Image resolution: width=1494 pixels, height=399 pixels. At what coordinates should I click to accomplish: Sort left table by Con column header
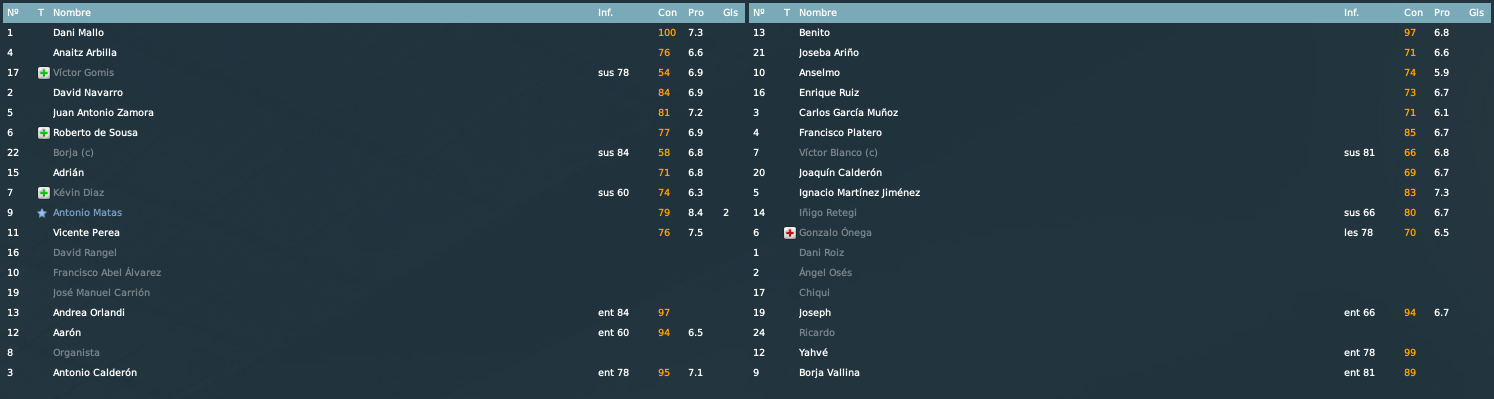click(x=667, y=13)
